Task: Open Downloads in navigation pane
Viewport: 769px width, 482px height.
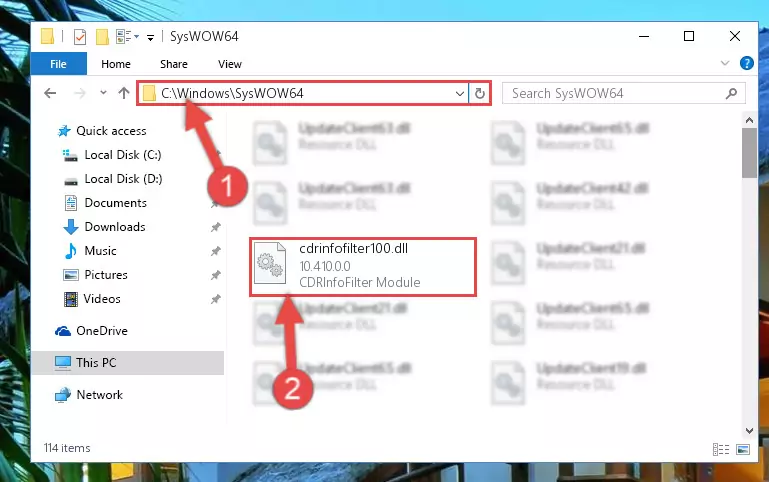Action: (115, 227)
